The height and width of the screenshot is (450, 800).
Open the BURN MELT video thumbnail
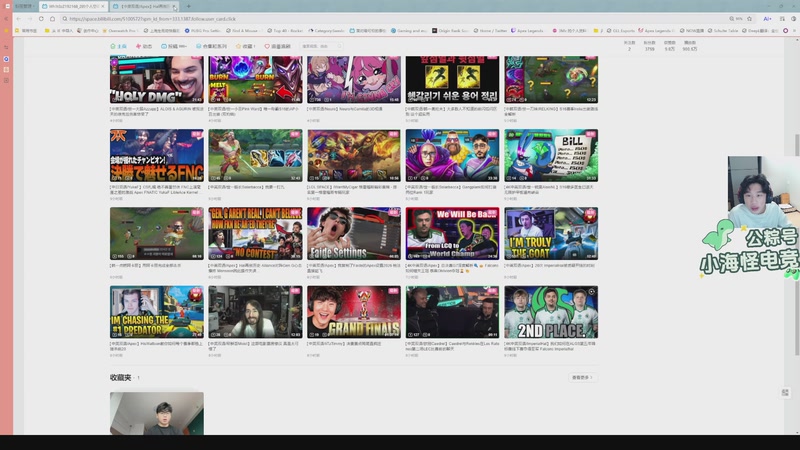pyautogui.click(x=255, y=80)
